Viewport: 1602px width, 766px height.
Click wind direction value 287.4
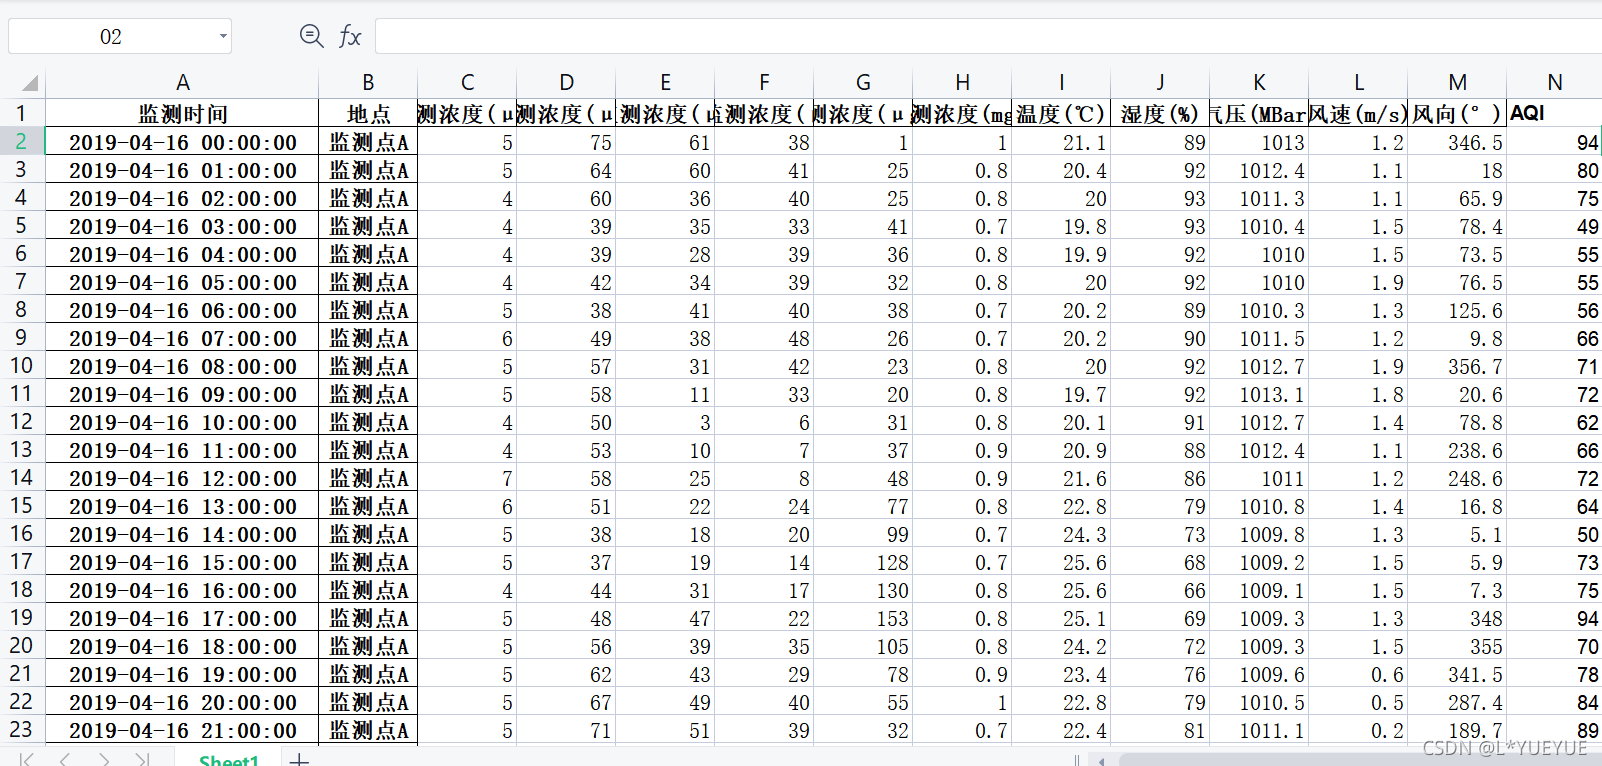click(1457, 702)
